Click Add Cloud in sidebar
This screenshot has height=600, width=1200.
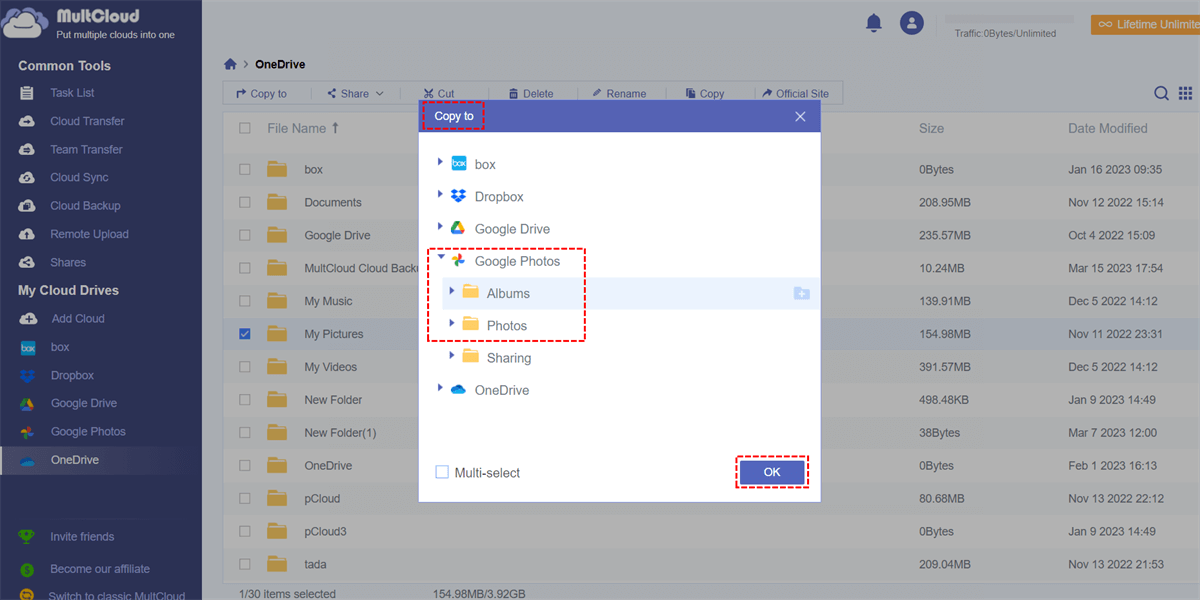pyautogui.click(x=77, y=319)
